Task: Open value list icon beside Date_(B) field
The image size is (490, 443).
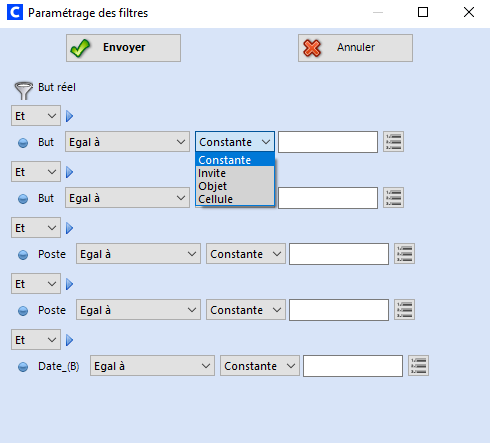Action: 418,366
